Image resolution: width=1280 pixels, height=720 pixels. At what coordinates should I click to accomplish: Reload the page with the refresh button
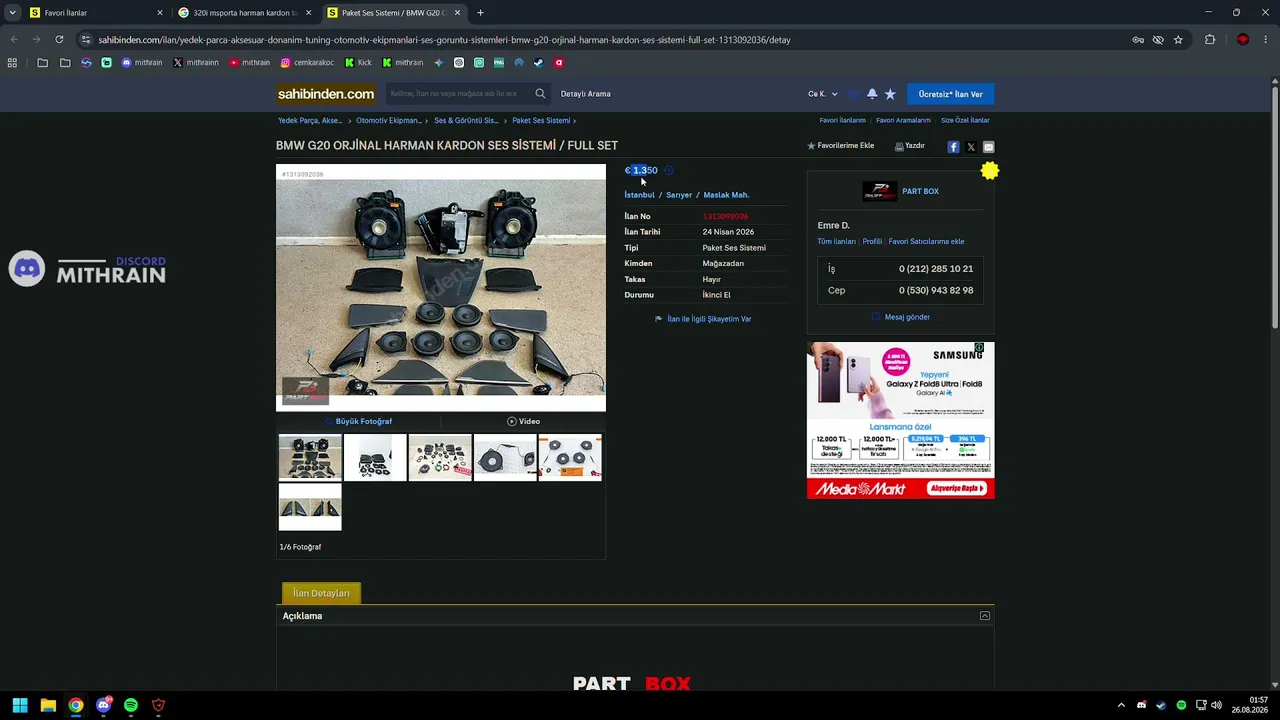59,40
